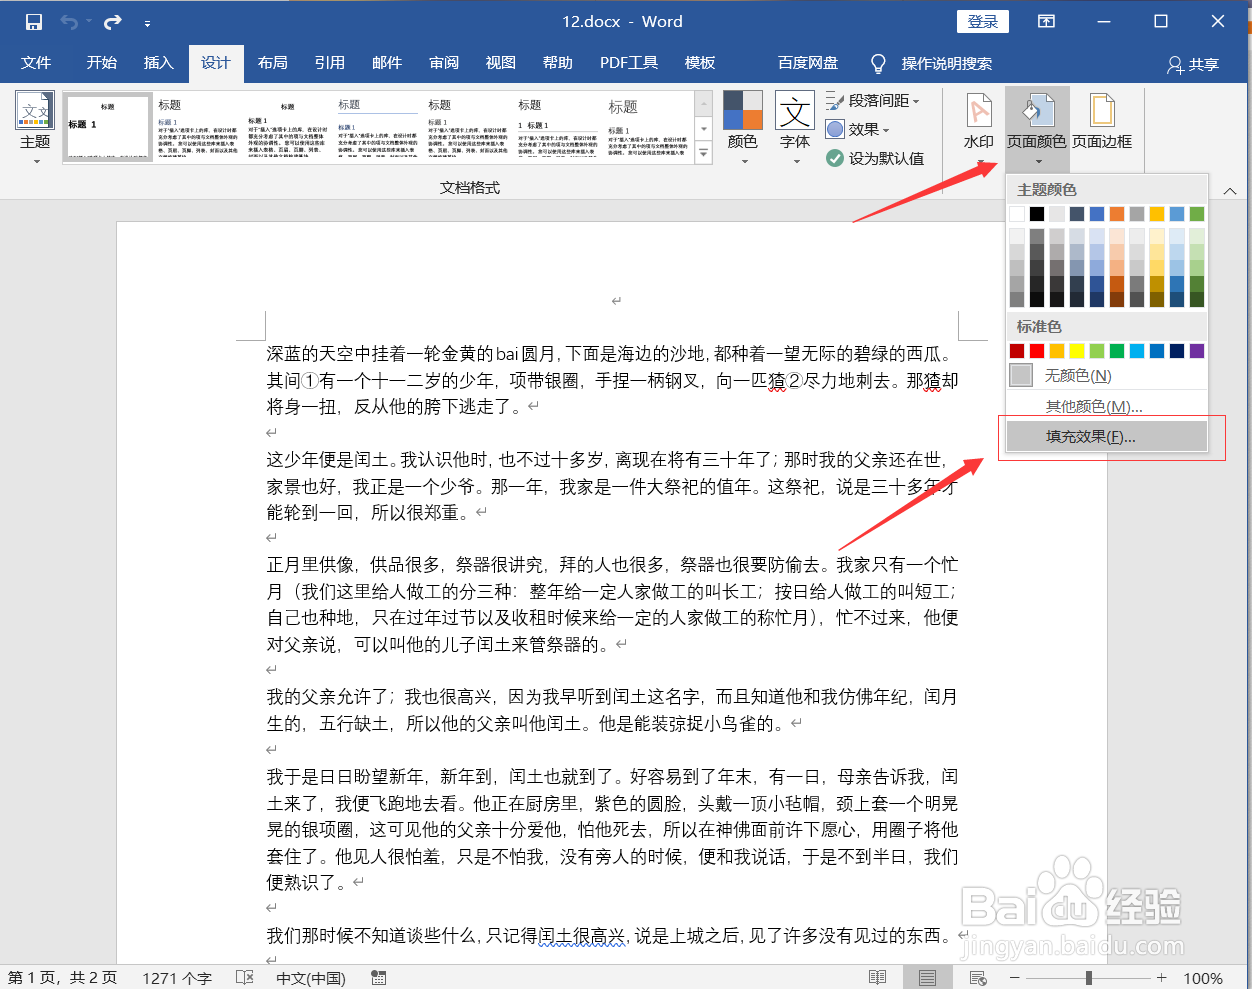This screenshot has width=1252, height=989.
Task: Open the 颜色 theme colors dropdown
Action: [743, 128]
